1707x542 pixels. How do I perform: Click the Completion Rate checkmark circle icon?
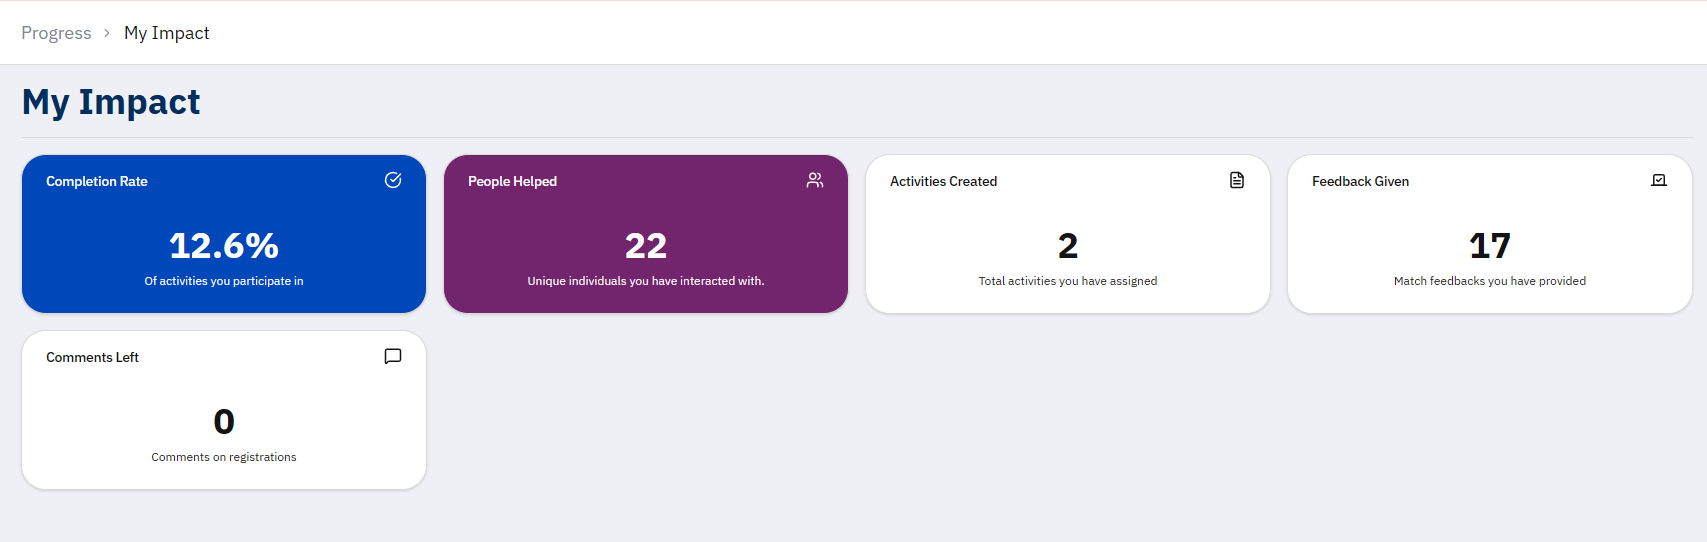[393, 180]
